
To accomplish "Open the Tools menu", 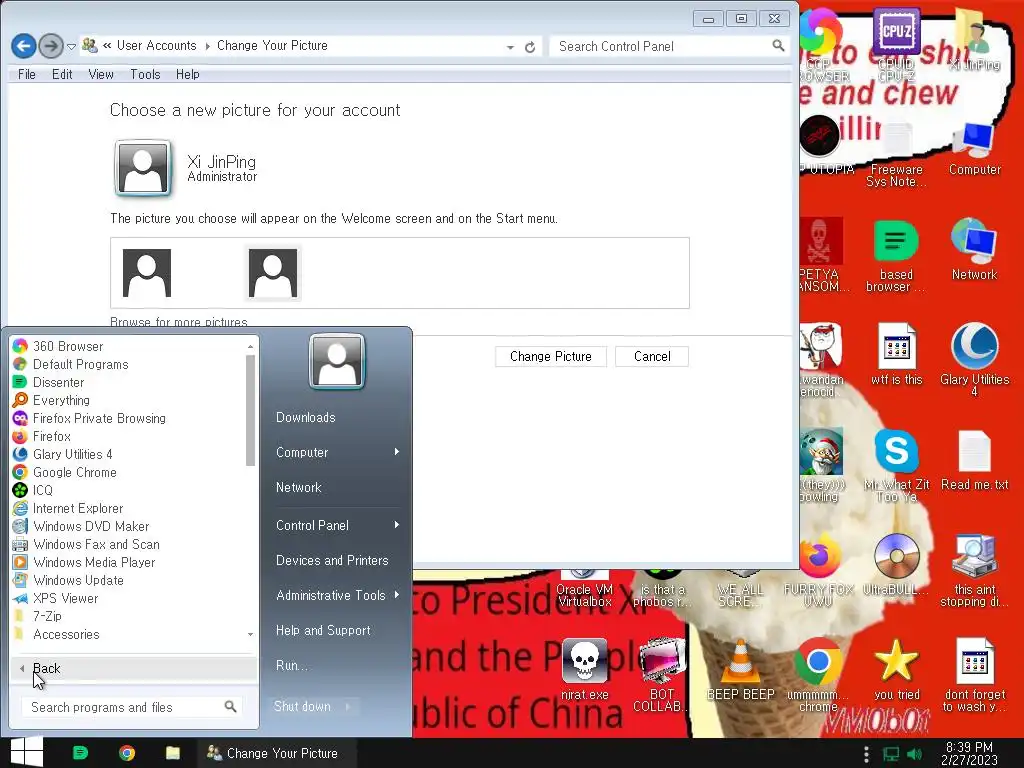I will click(145, 74).
